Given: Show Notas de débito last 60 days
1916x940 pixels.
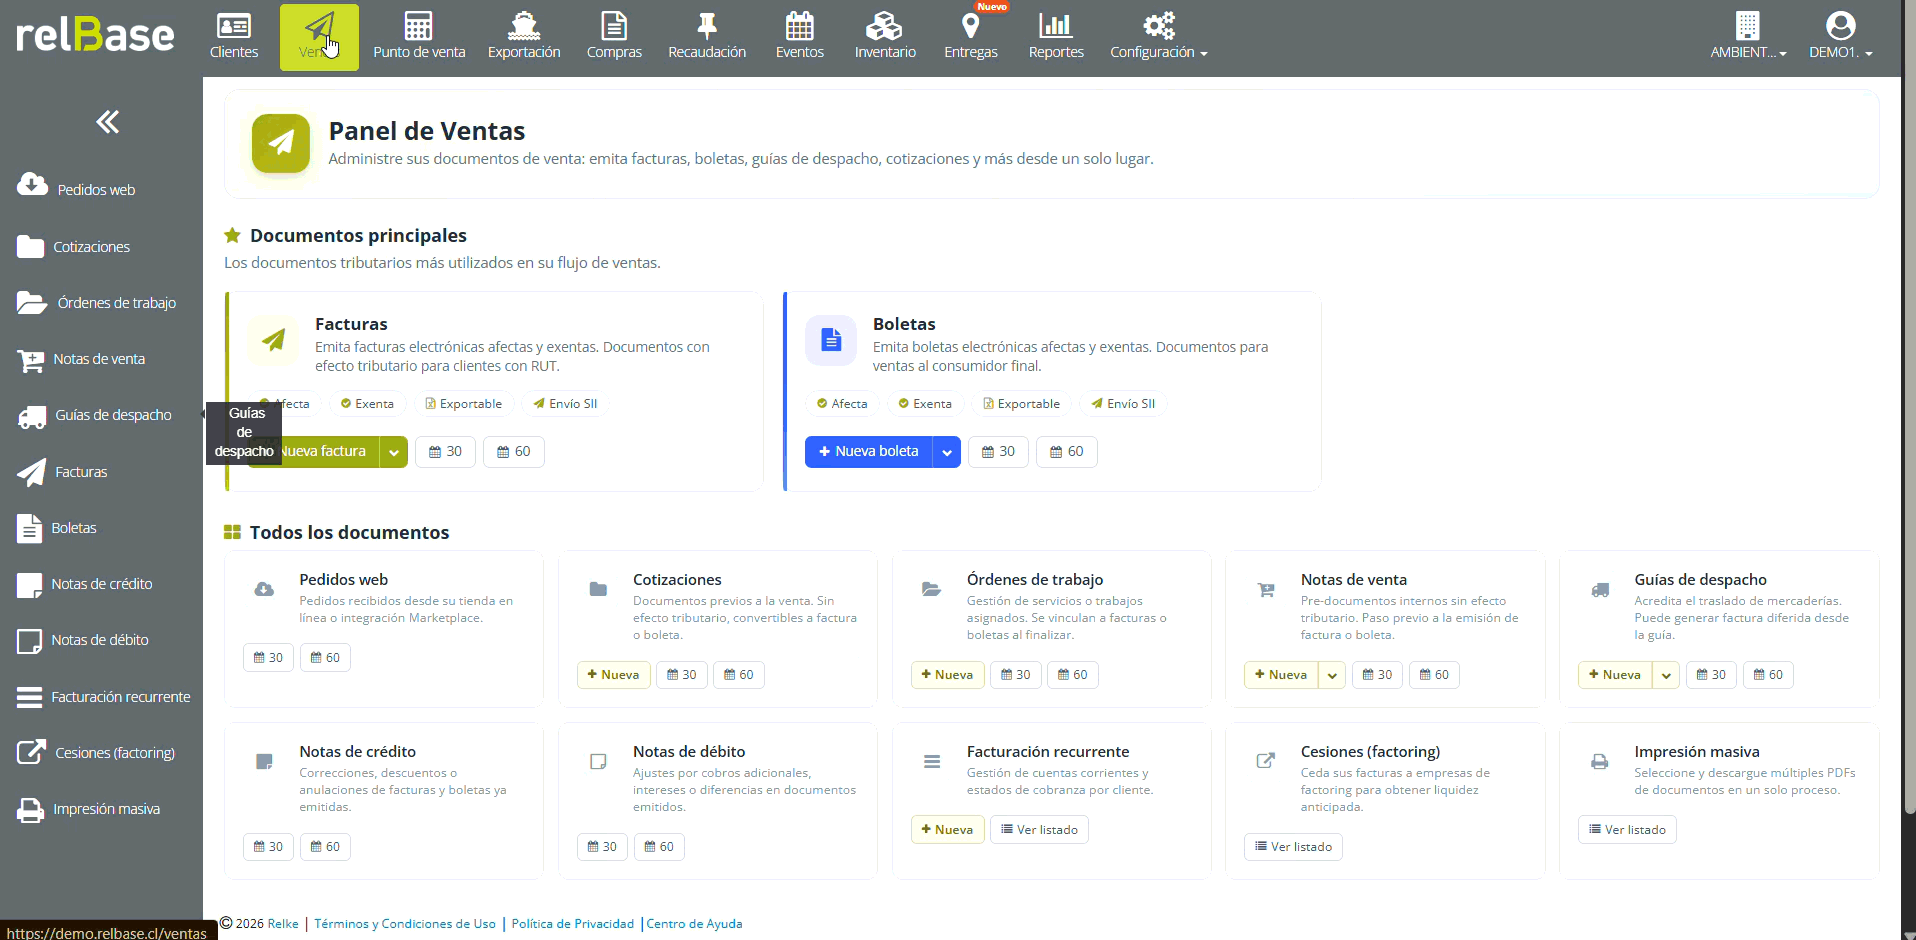Looking at the screenshot, I should click(x=659, y=847).
